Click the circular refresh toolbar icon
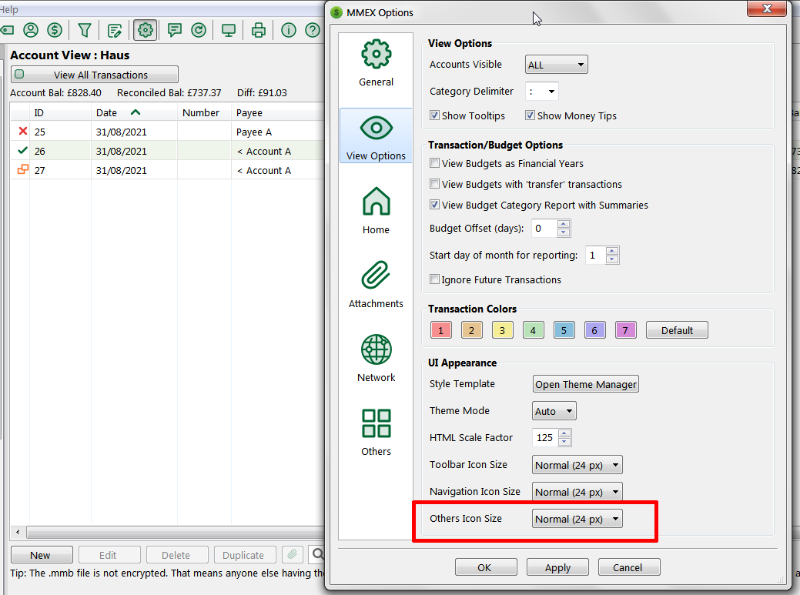The width and height of the screenshot is (800, 595). (198, 30)
